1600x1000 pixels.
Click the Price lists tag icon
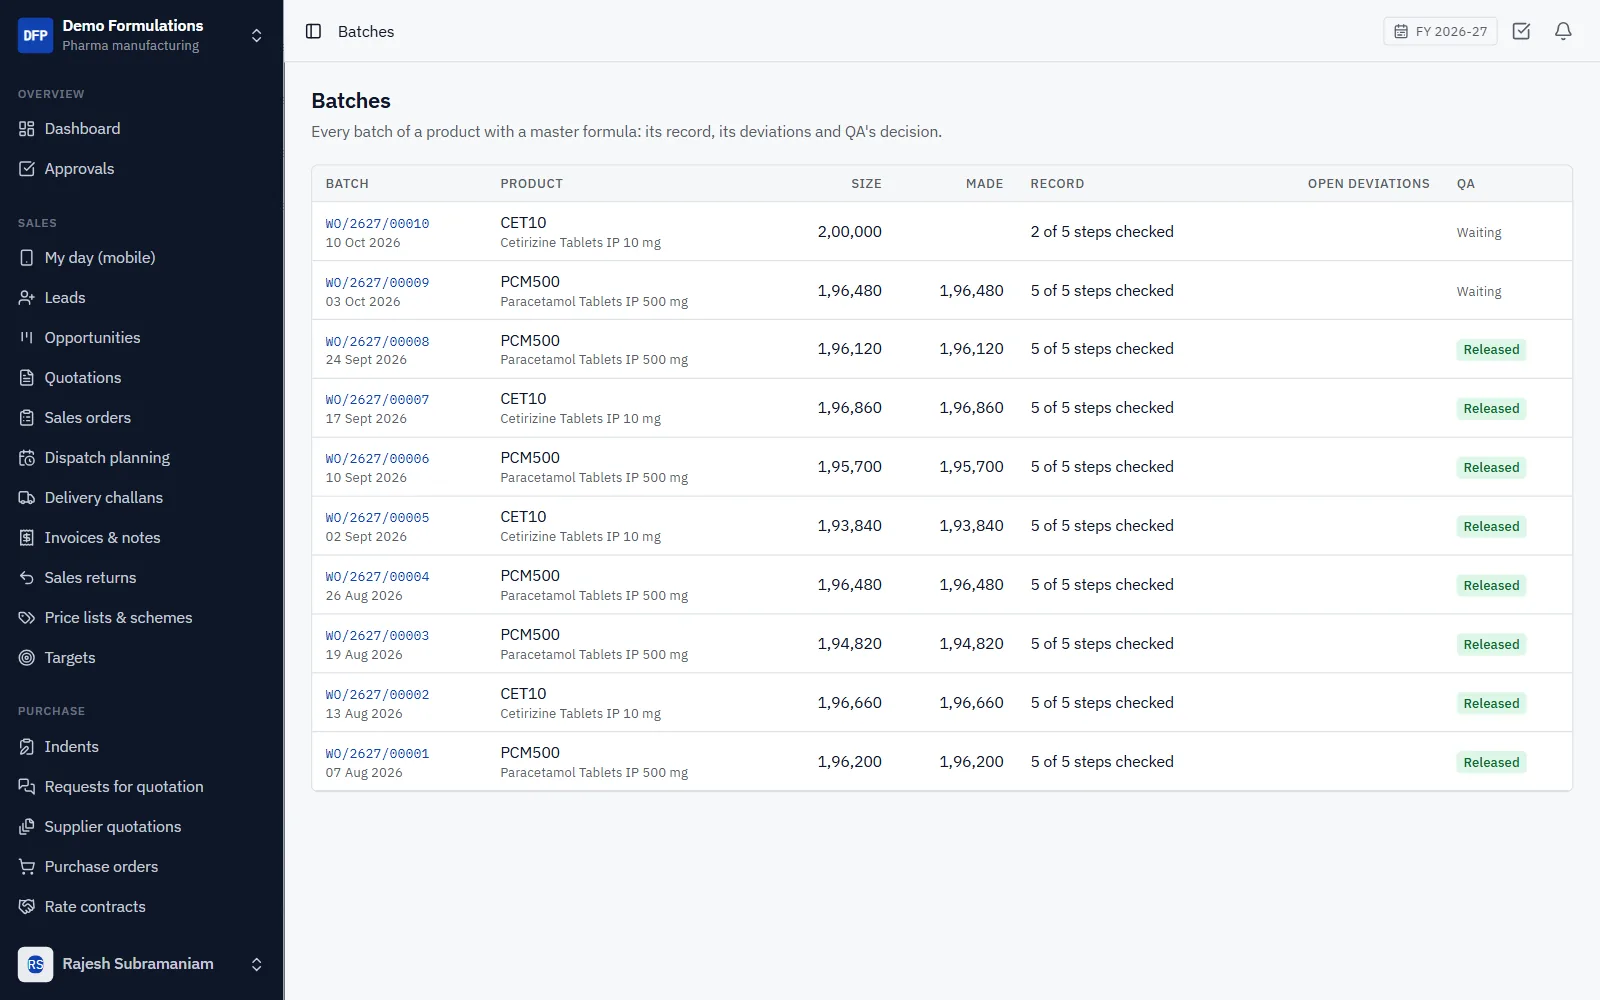(x=27, y=618)
